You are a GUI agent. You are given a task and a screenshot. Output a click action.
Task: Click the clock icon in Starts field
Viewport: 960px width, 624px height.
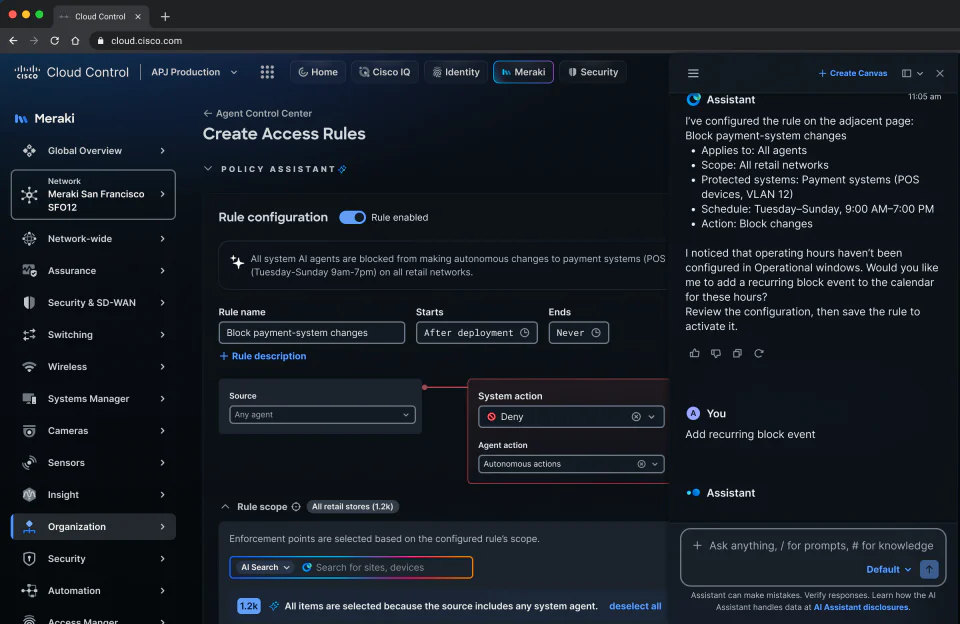pos(525,333)
